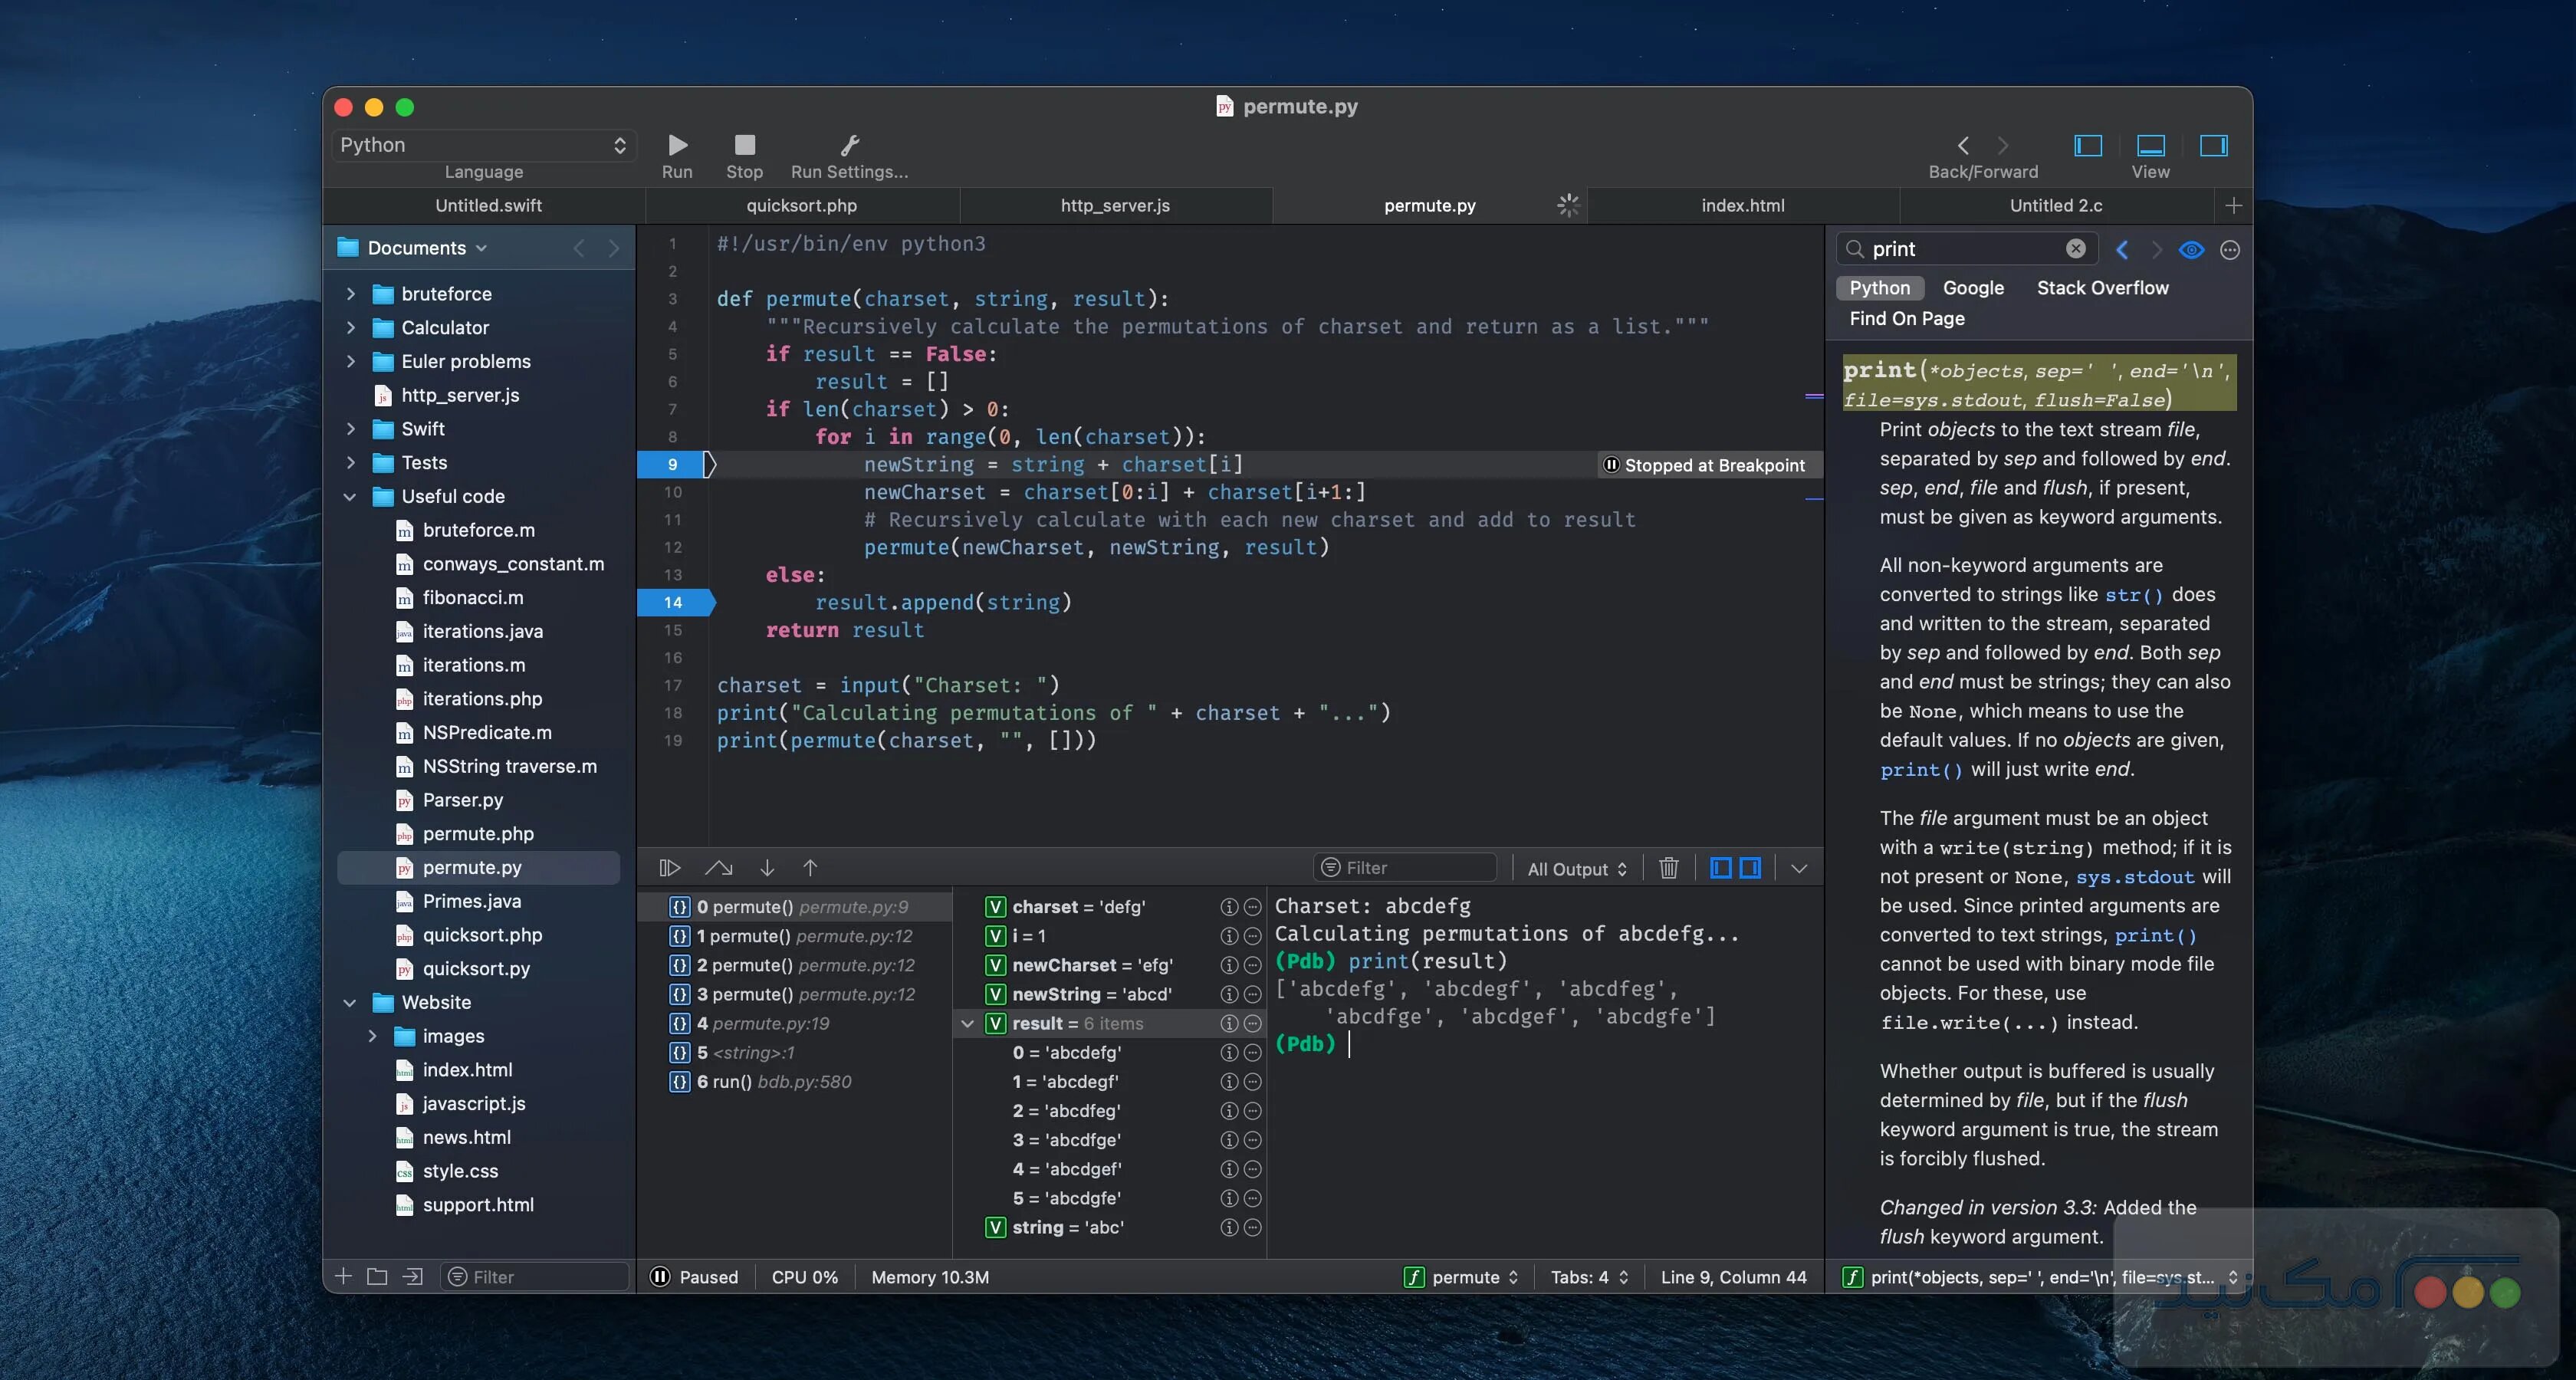Toggle the eye icon in documentation search
Screen dimensions: 2576x1380
[x=2191, y=250]
